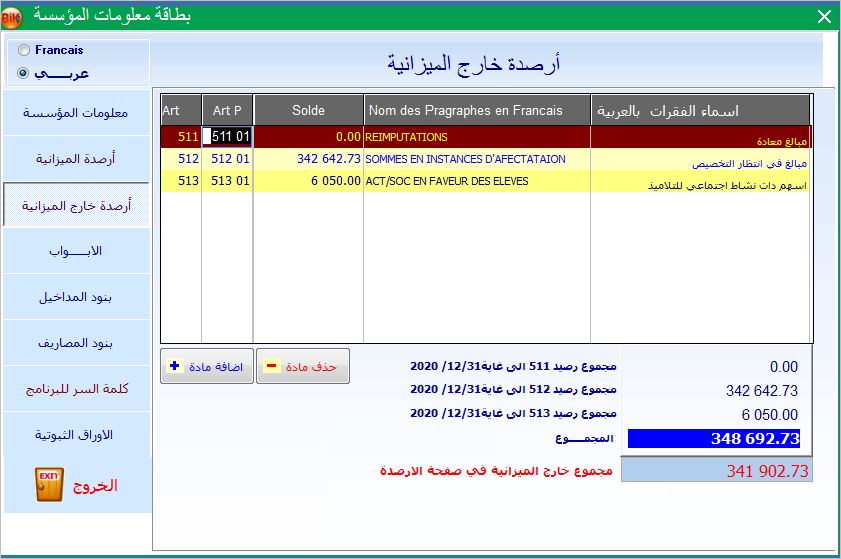Open بنود المصاريف in the sidebar
841x559 pixels.
pos(76,343)
